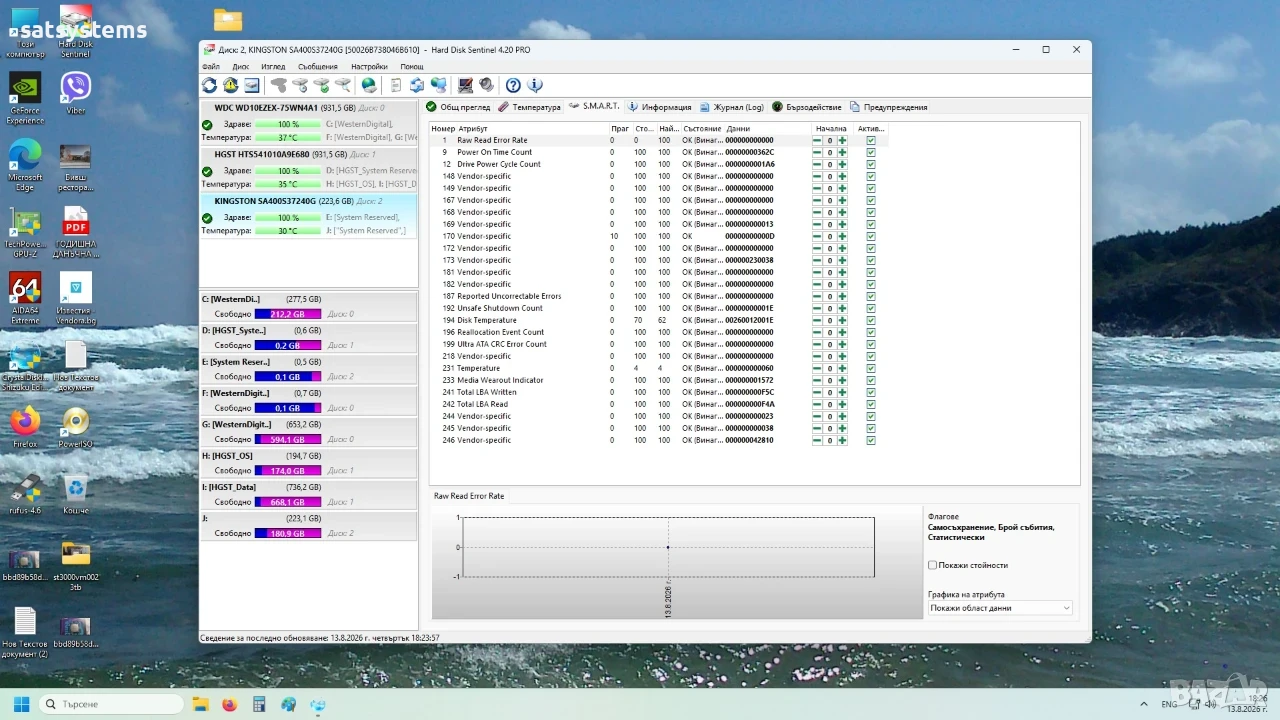The image size is (1280, 720).
Task: Uncheck Active box for Raw Read Error Rate
Action: (871, 140)
